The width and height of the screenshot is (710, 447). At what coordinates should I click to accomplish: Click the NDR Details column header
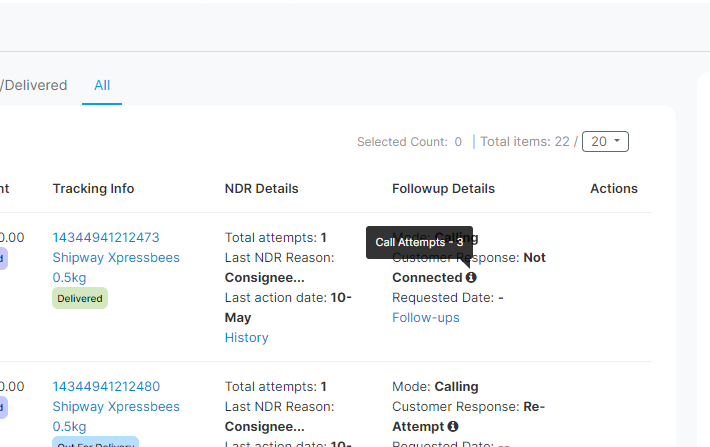[262, 188]
